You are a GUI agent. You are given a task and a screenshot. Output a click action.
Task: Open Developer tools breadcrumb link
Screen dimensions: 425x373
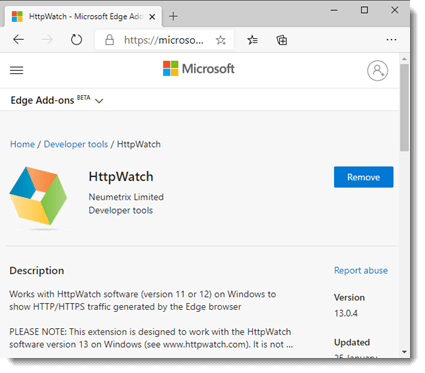point(76,144)
